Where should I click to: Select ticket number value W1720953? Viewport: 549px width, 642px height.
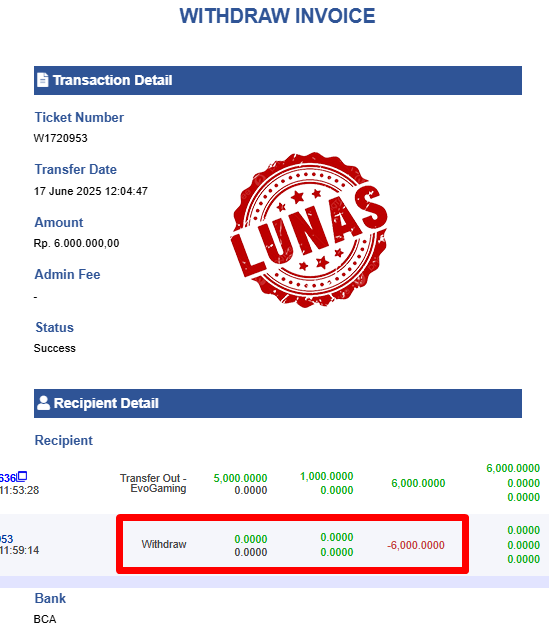(x=61, y=138)
